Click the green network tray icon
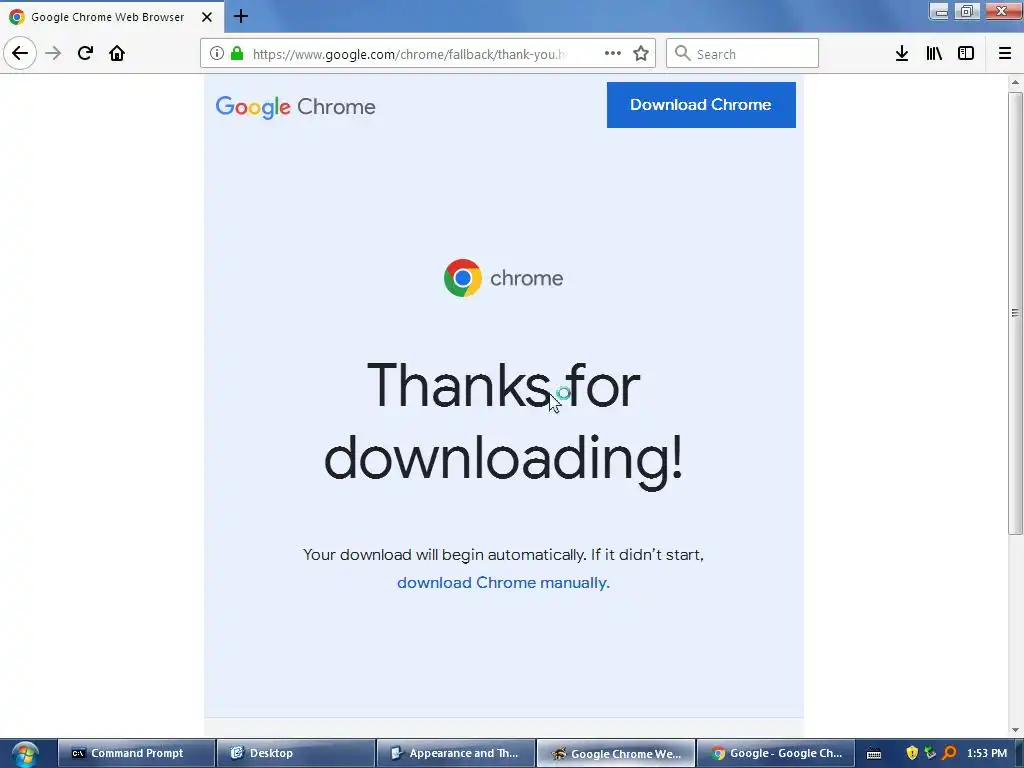 931,753
